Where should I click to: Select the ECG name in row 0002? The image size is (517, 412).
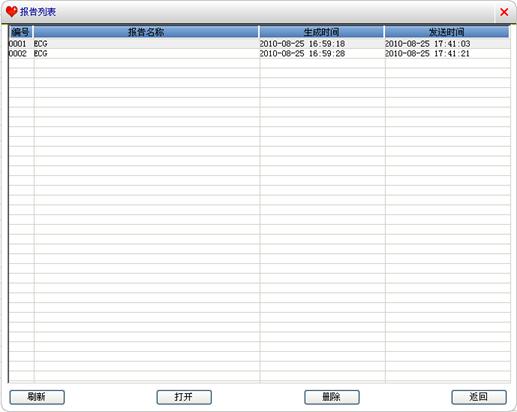41,53
